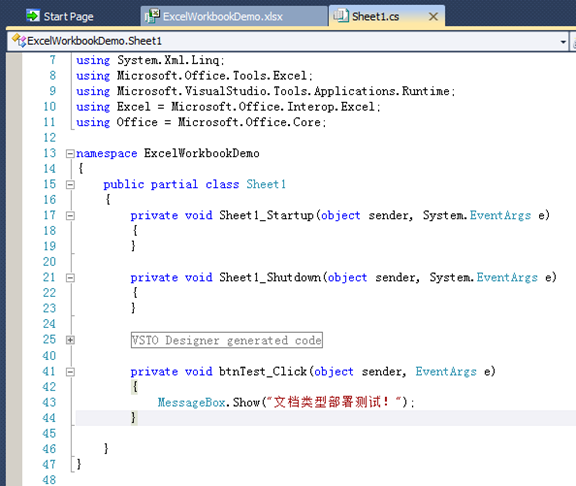The width and height of the screenshot is (576, 486).
Task: Collapse the Sheet1_Startup method
Action: click(70, 216)
